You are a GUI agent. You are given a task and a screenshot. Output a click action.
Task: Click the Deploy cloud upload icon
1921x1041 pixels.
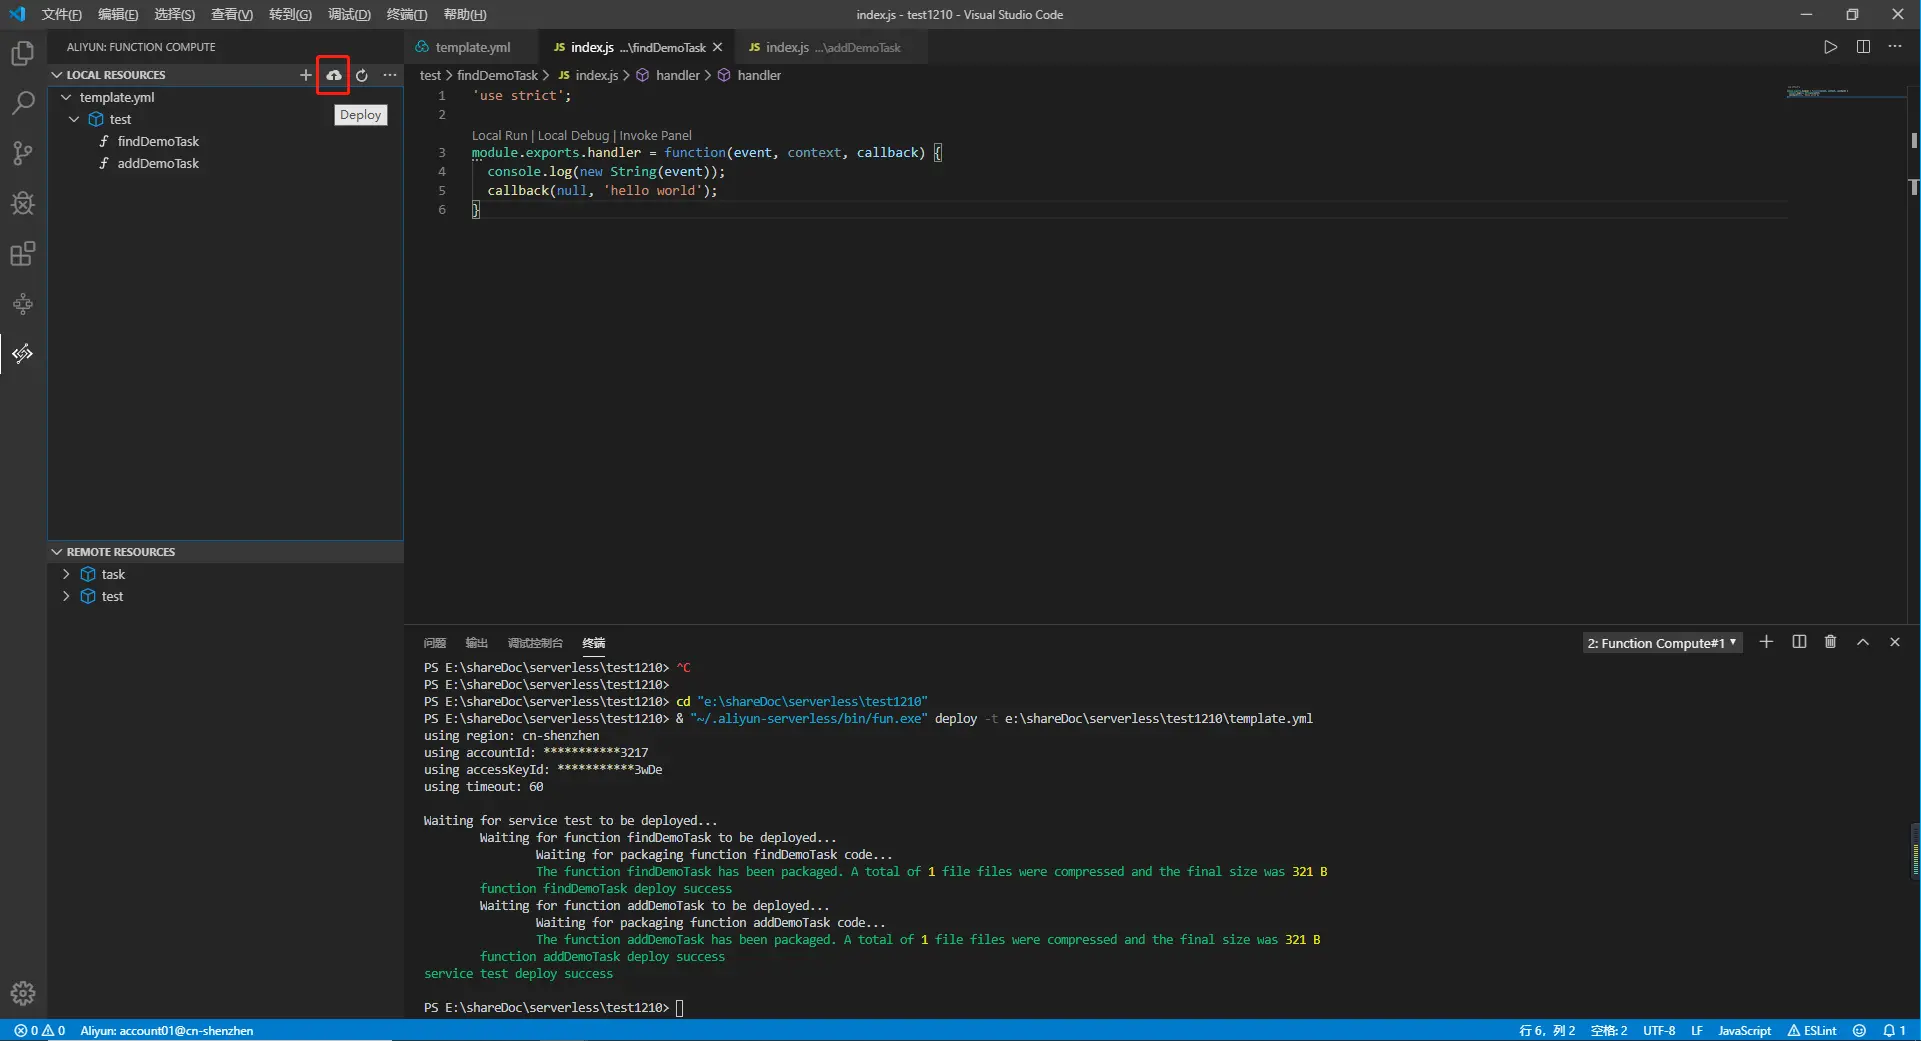click(333, 75)
